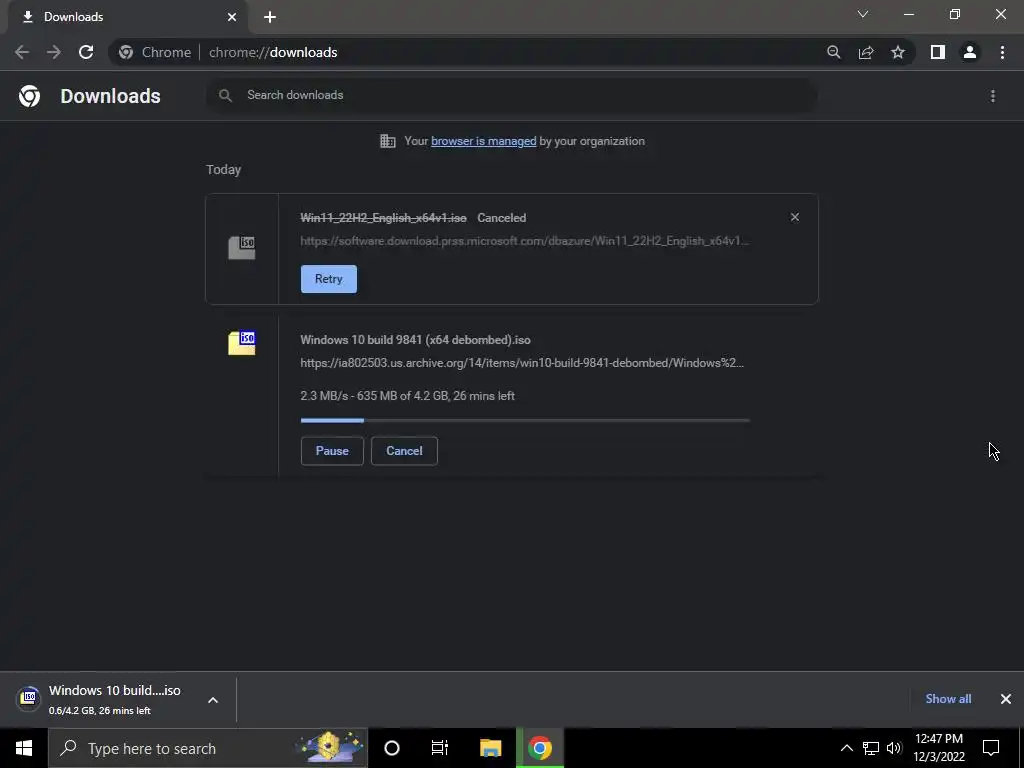Viewport: 1024px width, 768px height.
Task: Open File Explorer from taskbar
Action: pos(490,748)
